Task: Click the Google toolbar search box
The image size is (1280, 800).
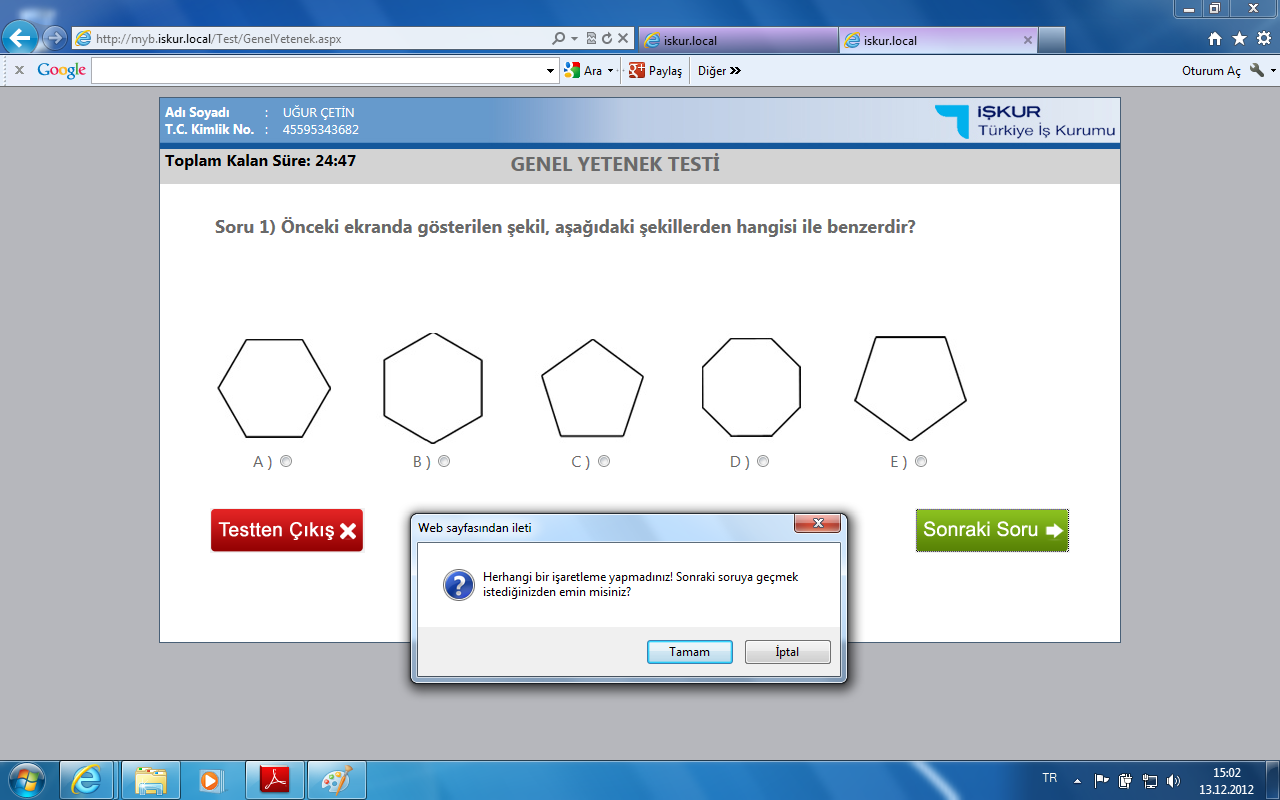Action: coord(318,71)
